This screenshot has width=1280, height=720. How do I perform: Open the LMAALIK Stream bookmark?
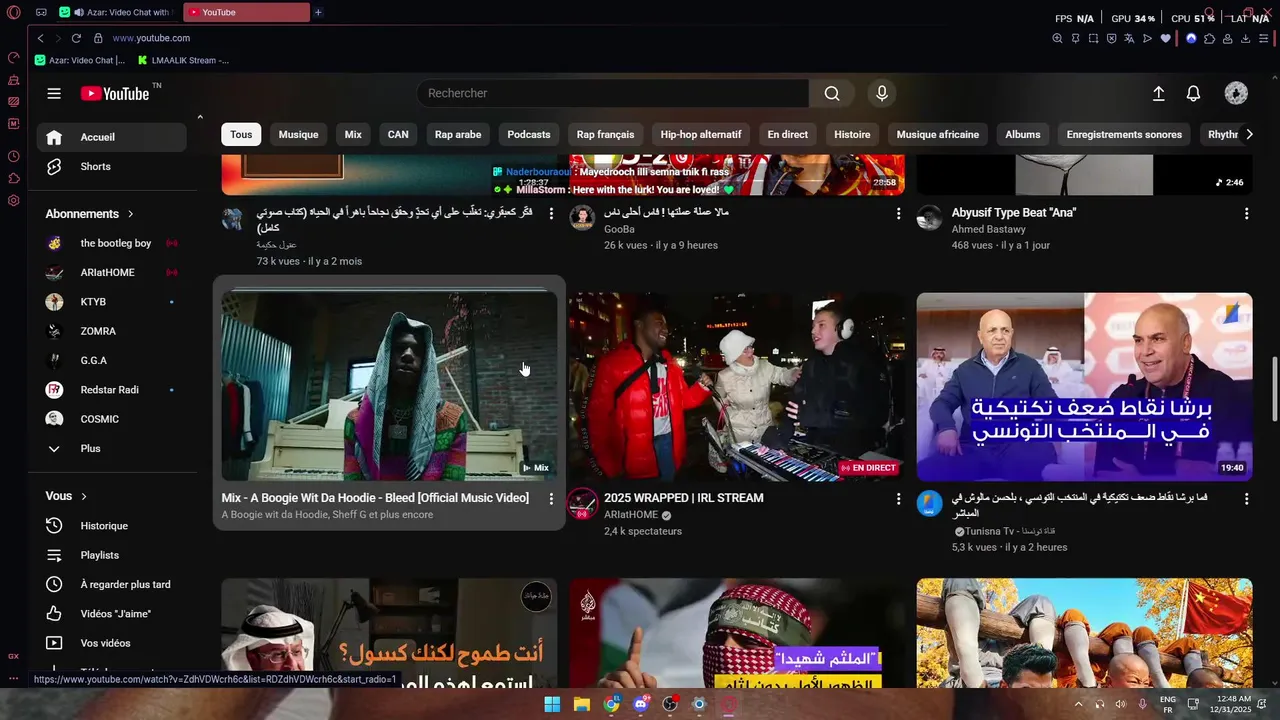(183, 60)
